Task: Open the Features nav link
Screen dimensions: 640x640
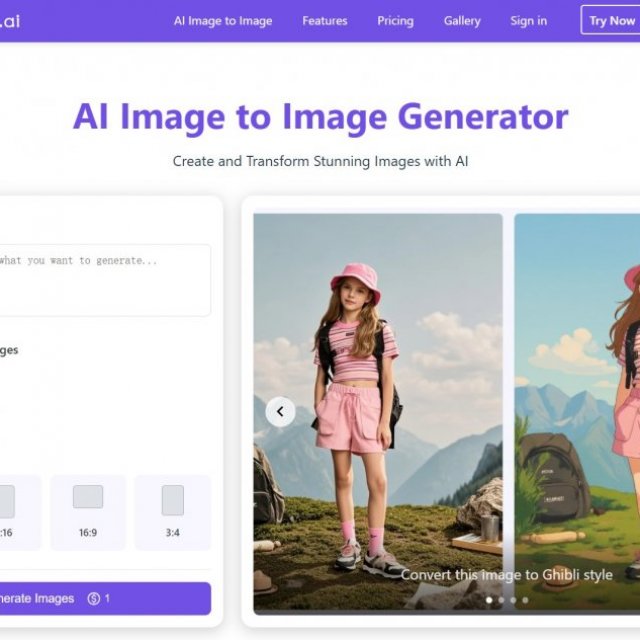Action: tap(325, 21)
